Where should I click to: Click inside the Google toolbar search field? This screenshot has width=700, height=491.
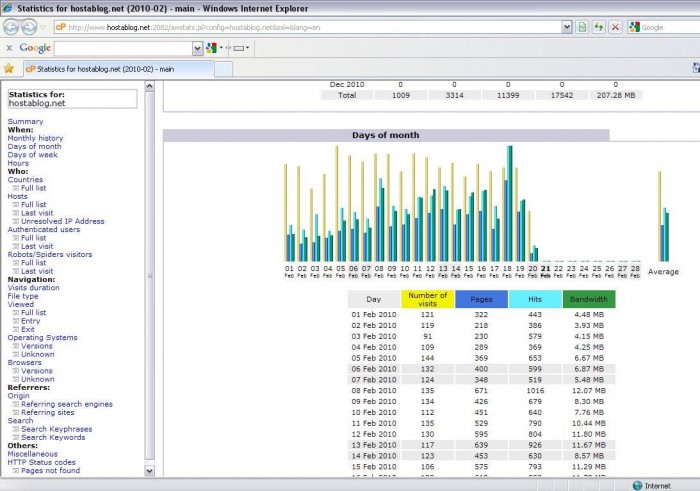(123, 48)
